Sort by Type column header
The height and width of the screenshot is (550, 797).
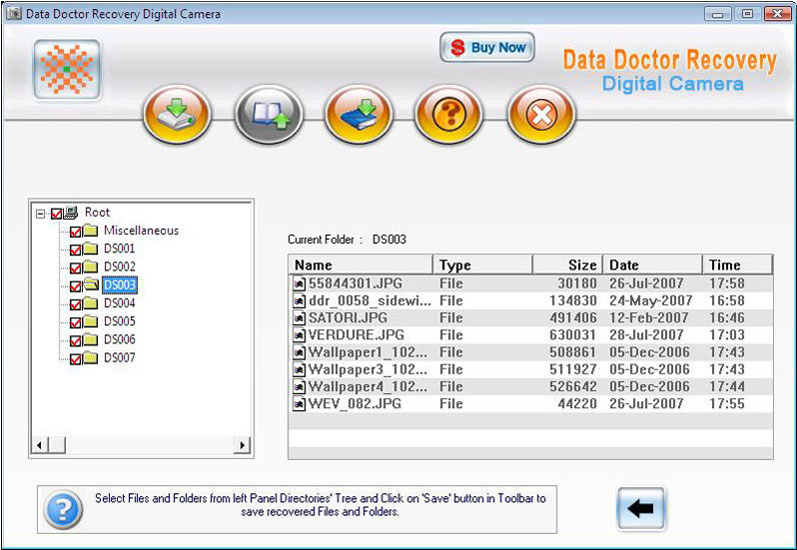click(x=482, y=265)
